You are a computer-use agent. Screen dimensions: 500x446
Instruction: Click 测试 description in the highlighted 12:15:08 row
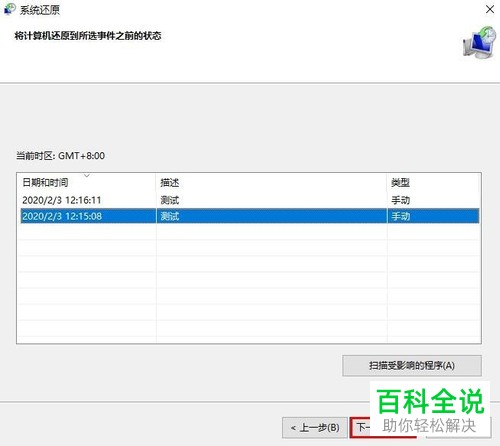coord(170,216)
